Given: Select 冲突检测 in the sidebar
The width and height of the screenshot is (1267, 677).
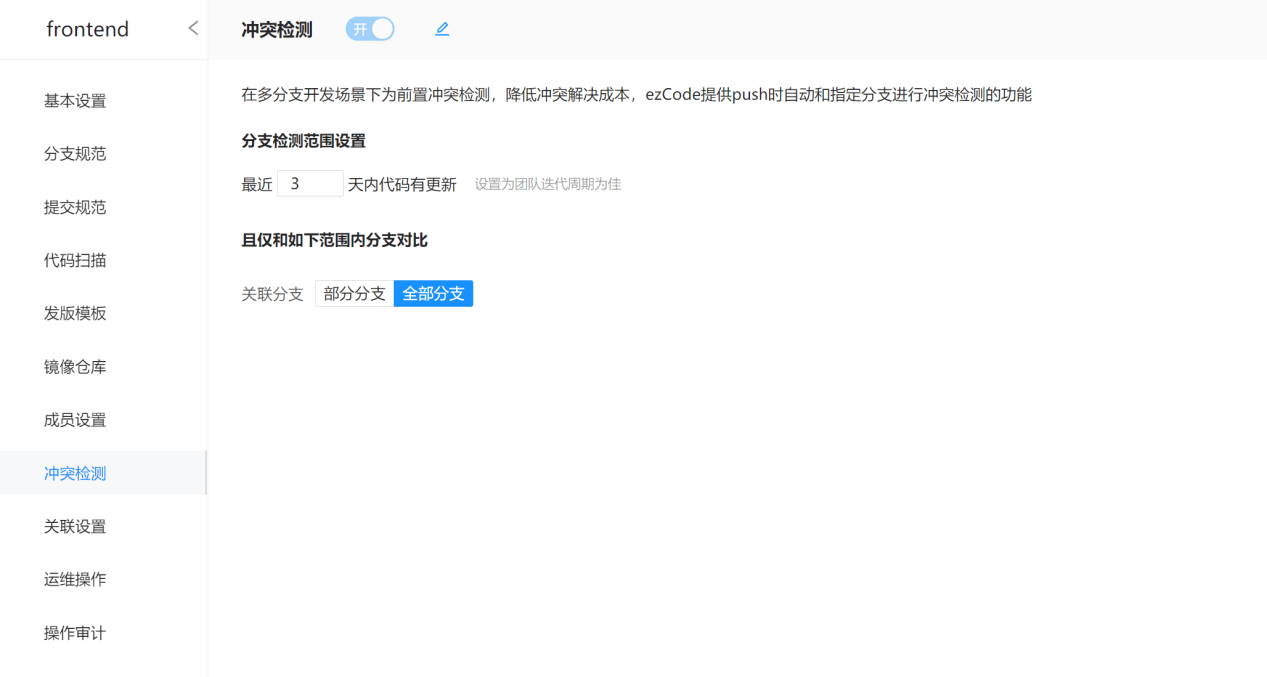Looking at the screenshot, I should (x=75, y=473).
